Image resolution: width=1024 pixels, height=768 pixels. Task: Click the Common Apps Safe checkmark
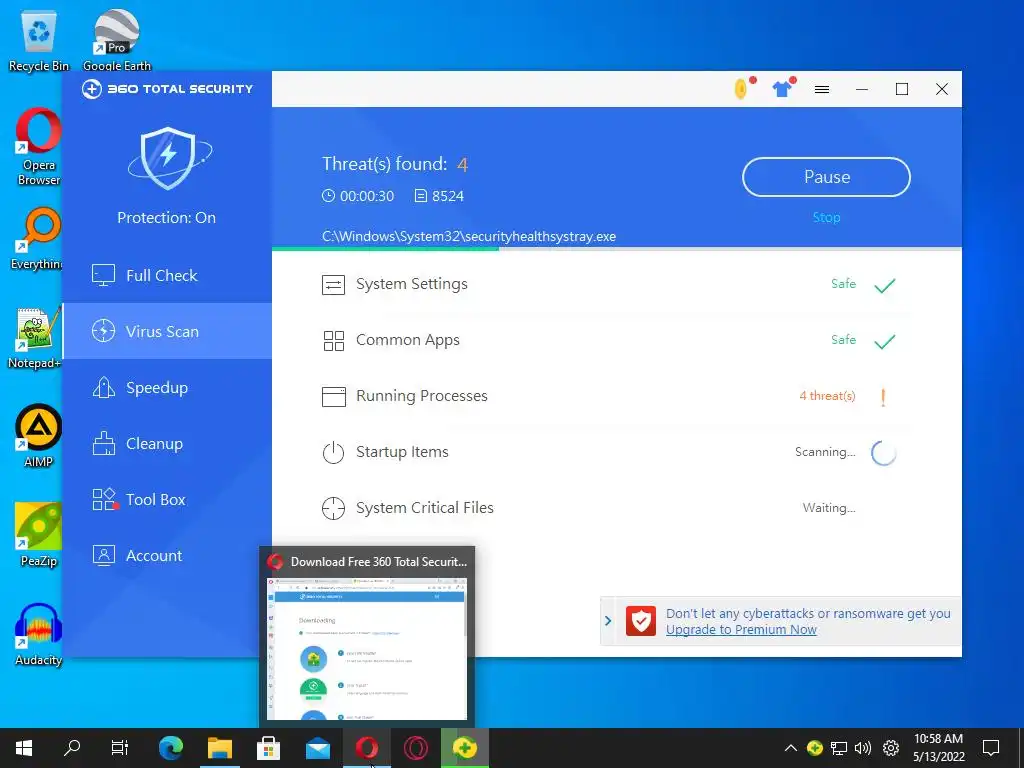(x=884, y=342)
